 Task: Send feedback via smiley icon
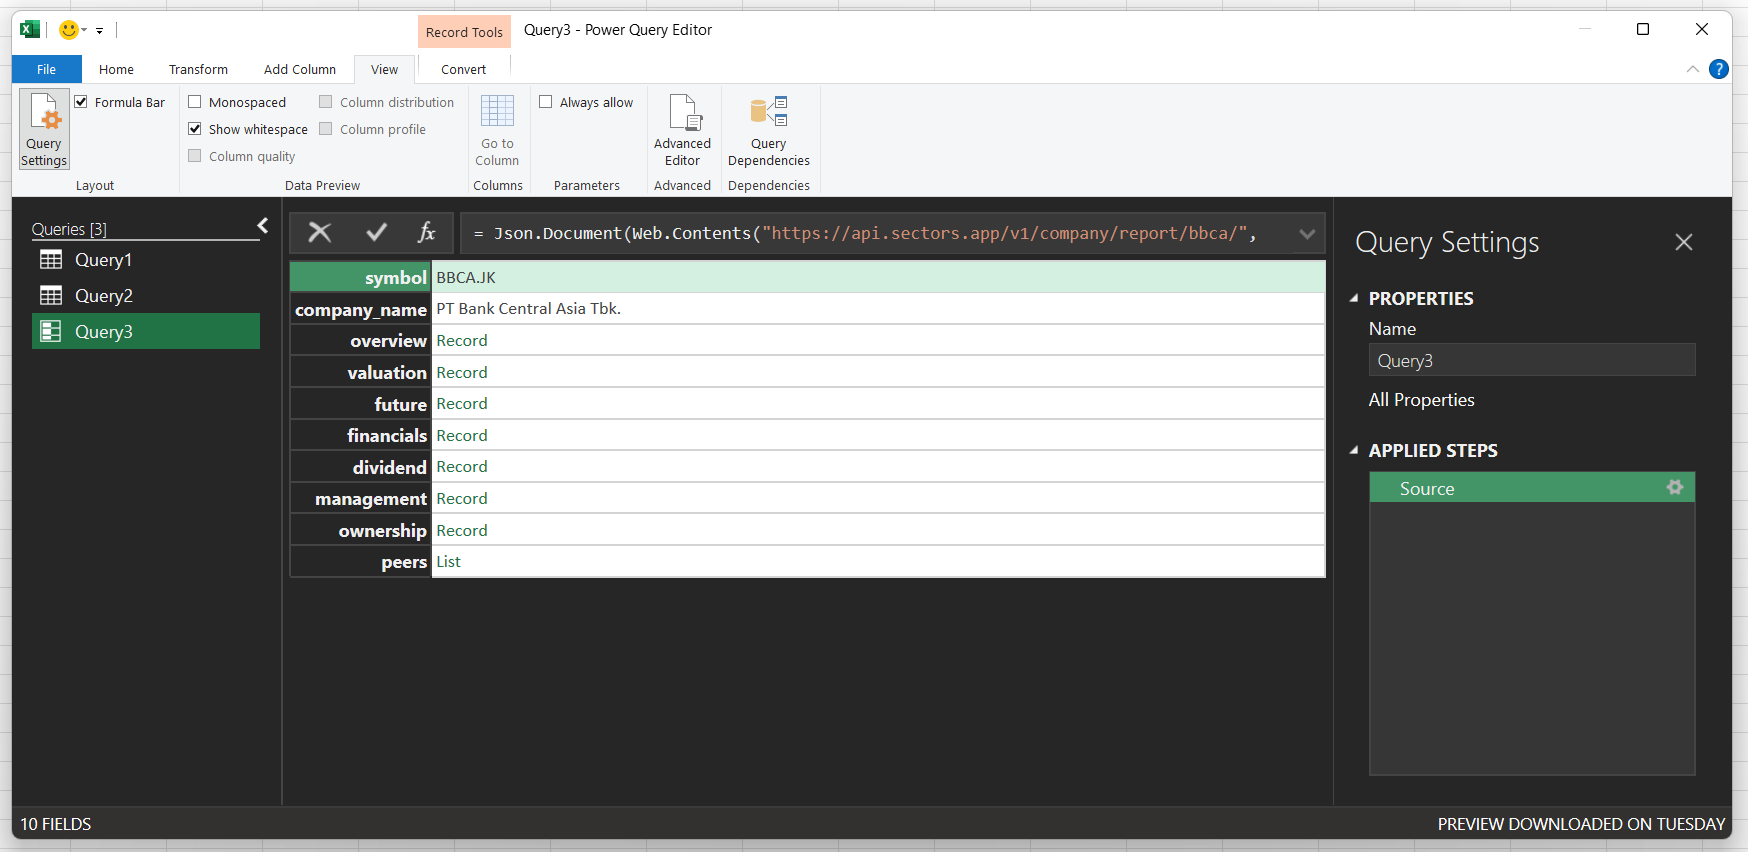click(x=69, y=30)
